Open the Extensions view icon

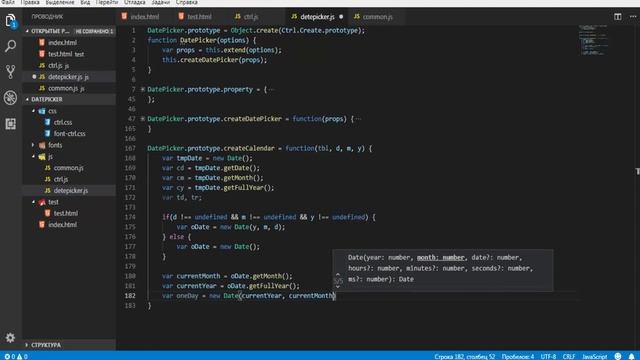(11, 124)
